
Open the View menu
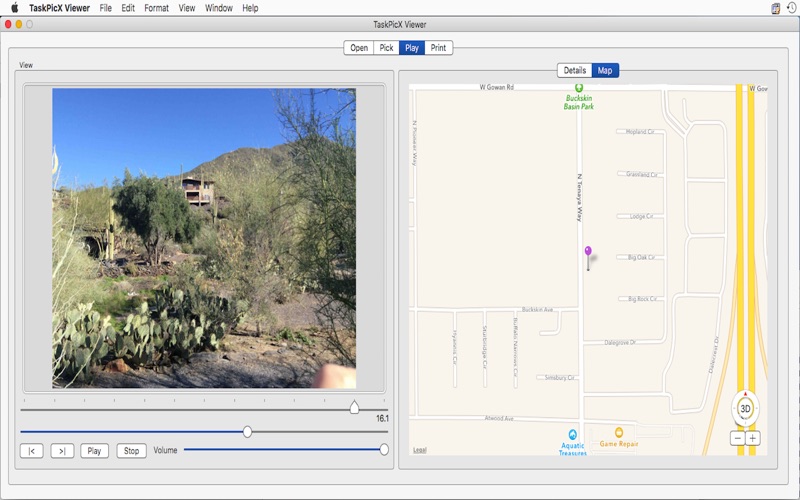187,8
